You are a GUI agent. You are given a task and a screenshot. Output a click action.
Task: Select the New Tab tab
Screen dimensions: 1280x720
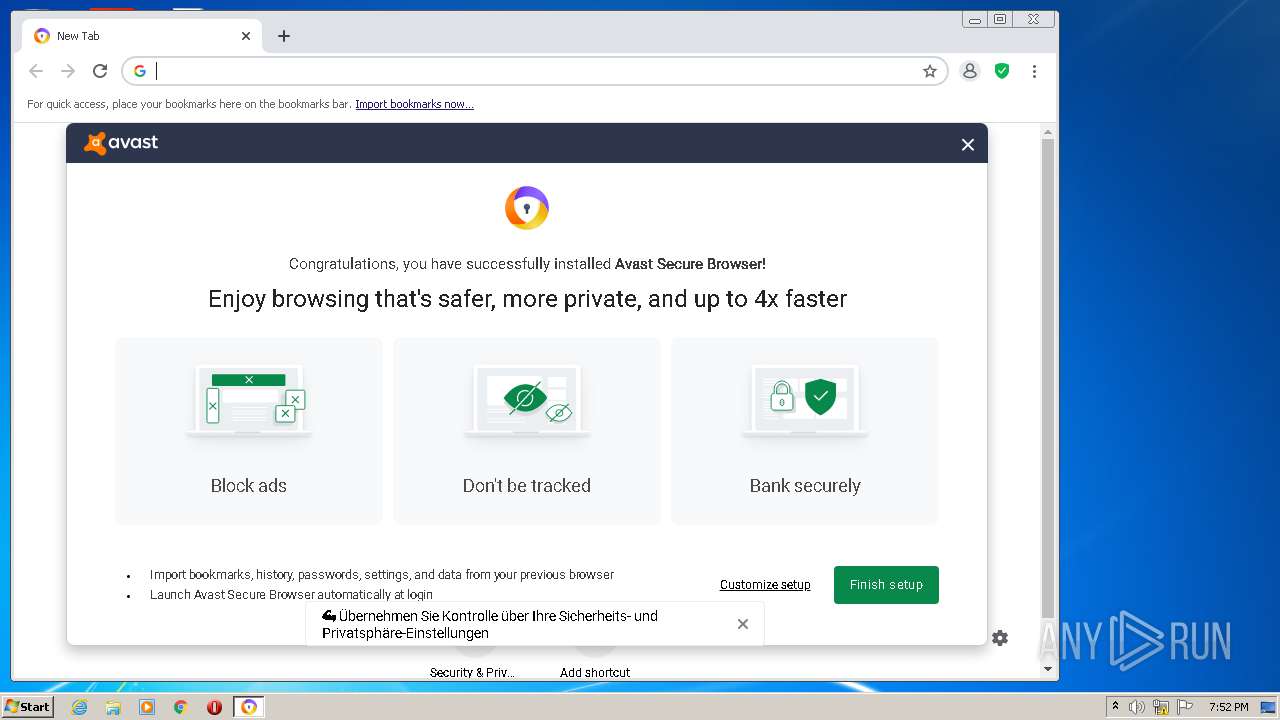click(142, 36)
